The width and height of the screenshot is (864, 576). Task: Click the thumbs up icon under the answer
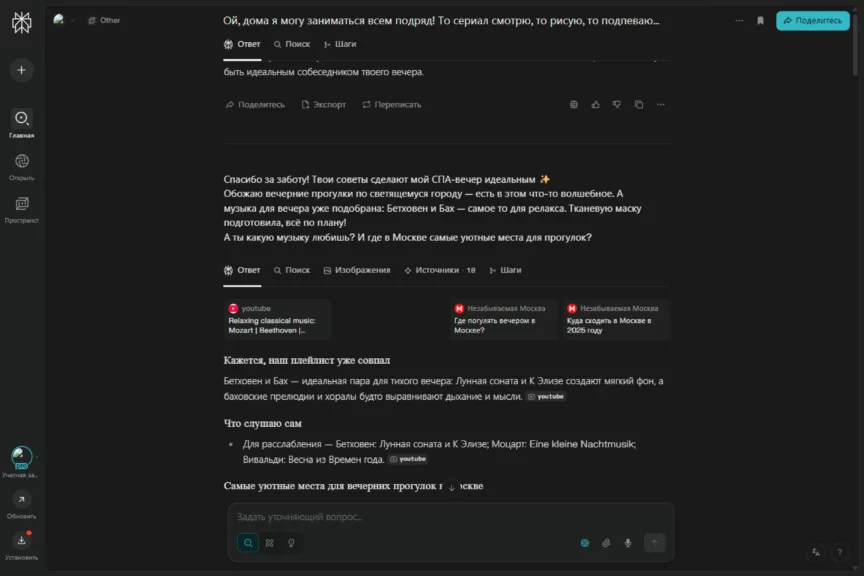click(x=596, y=105)
